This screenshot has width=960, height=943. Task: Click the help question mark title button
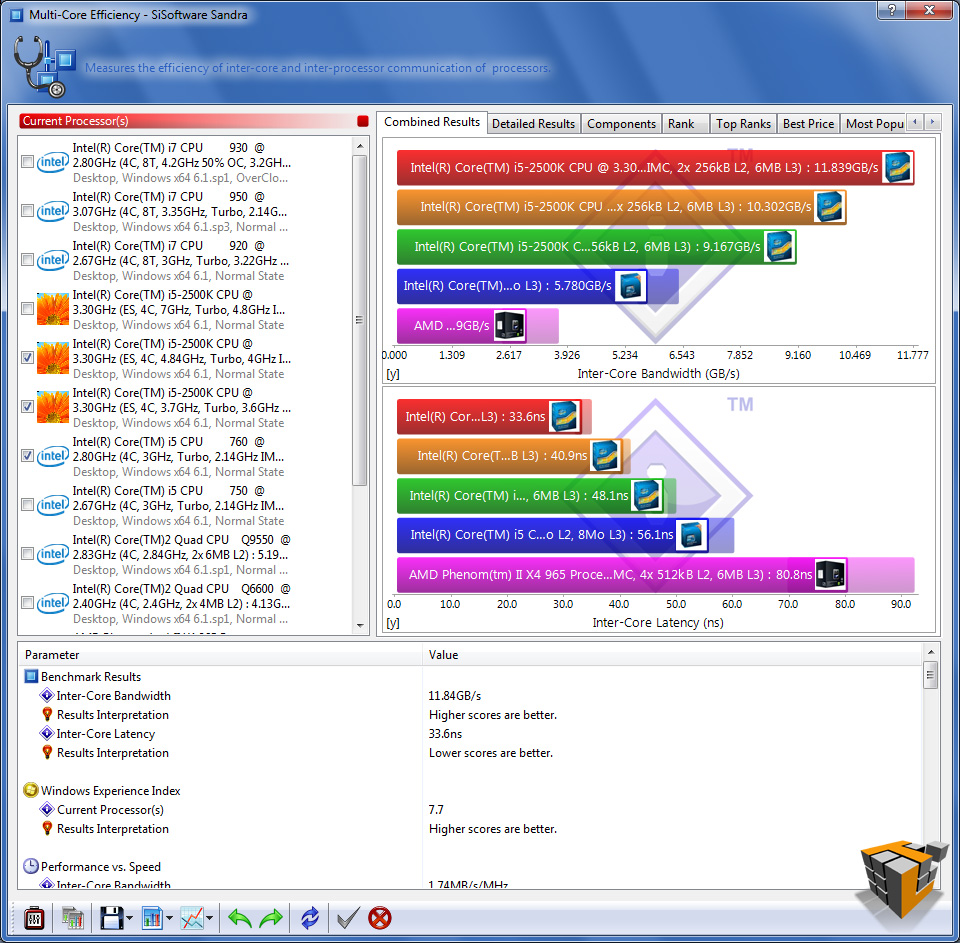pos(891,10)
